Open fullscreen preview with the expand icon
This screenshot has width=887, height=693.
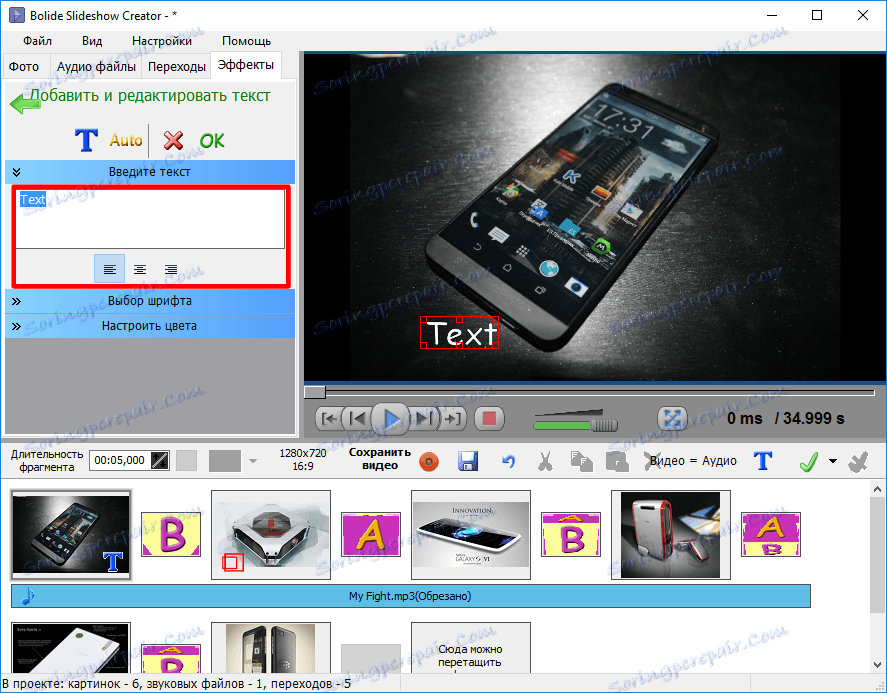pos(672,418)
